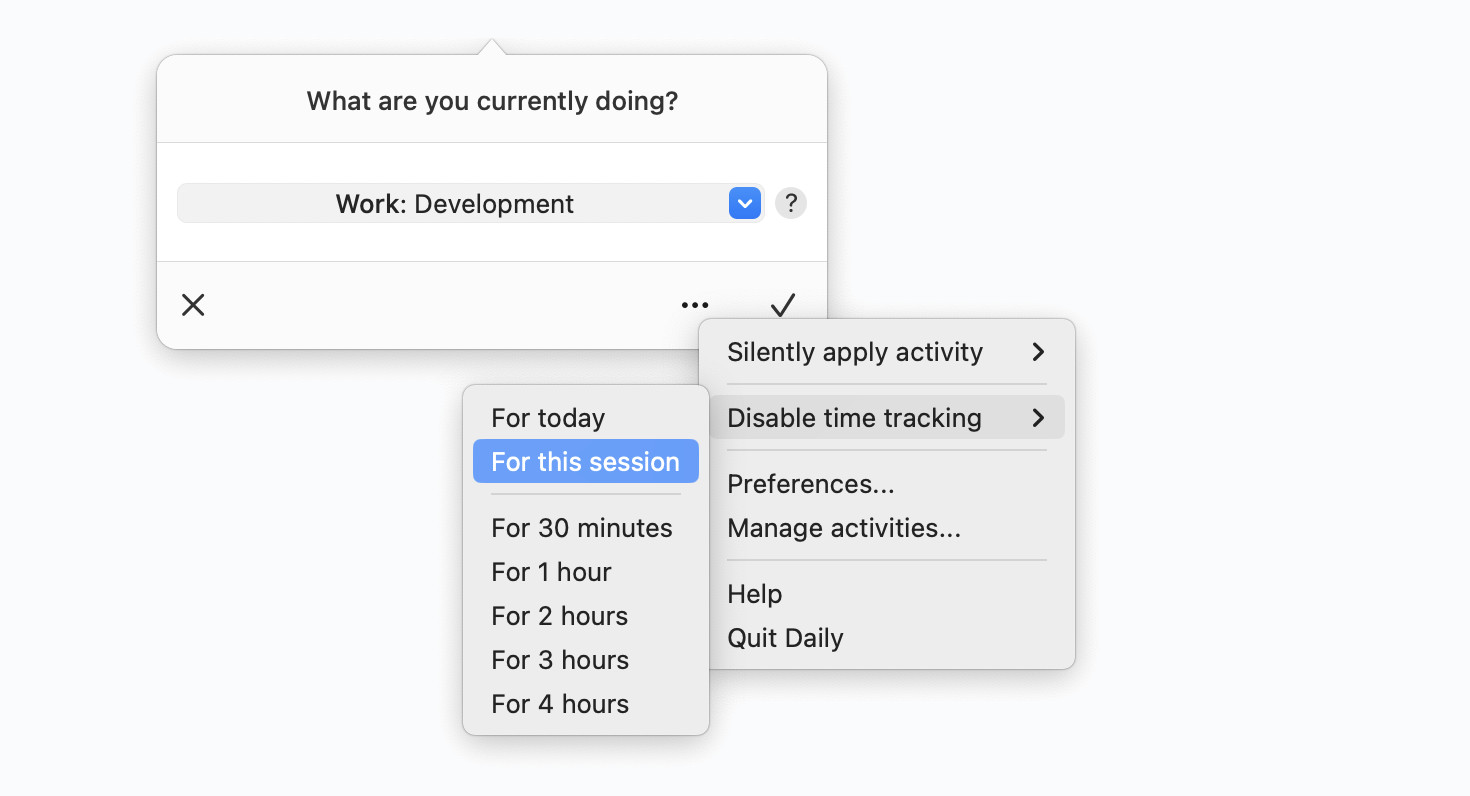
Task: Disable tracking for 30 minutes
Action: click(581, 528)
